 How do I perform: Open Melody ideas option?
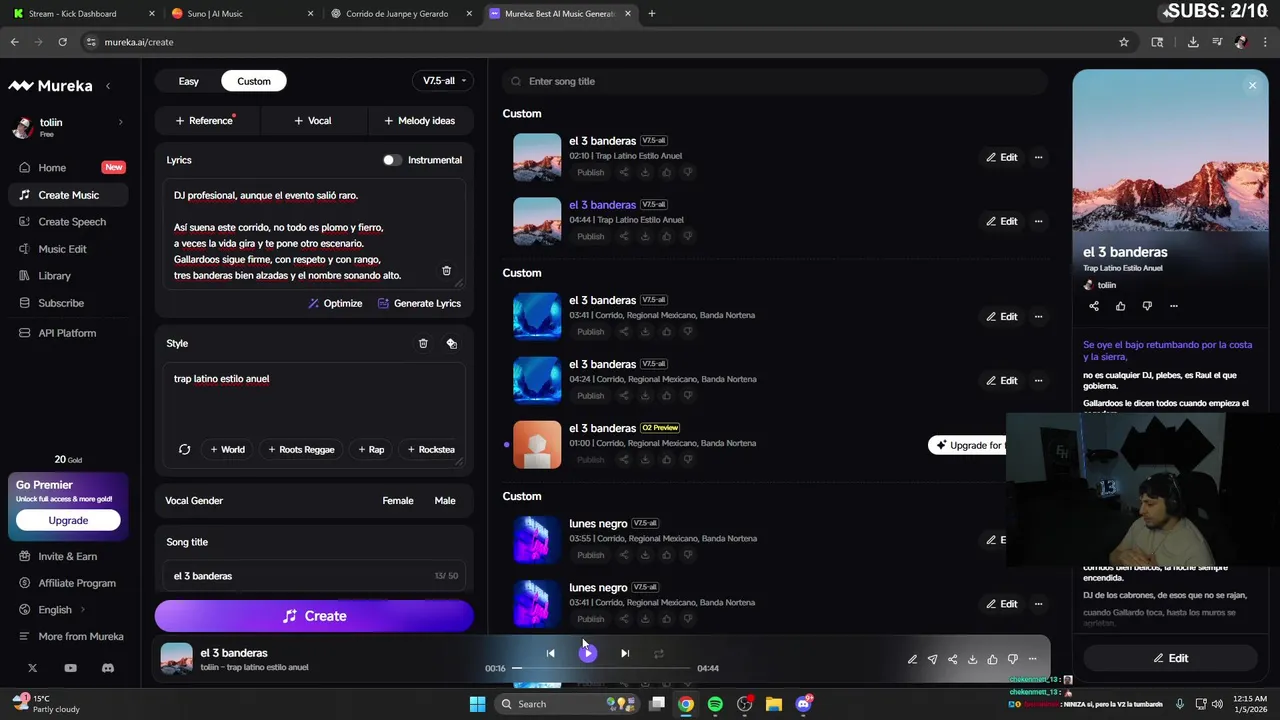pyautogui.click(x=420, y=121)
